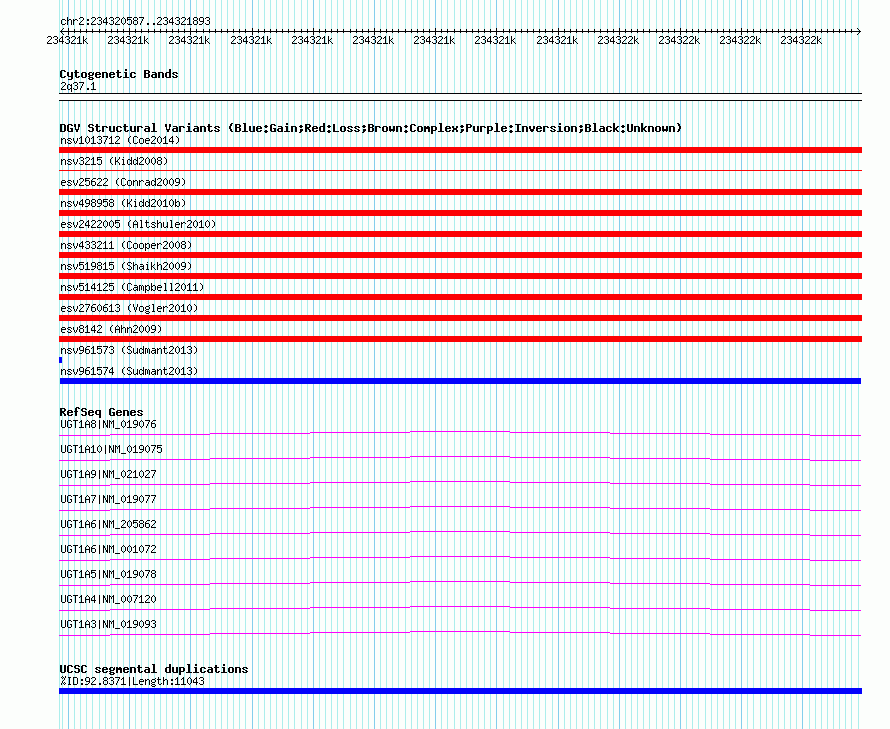Select nsv961573 (Sudmant2013) label

[x=129, y=350]
